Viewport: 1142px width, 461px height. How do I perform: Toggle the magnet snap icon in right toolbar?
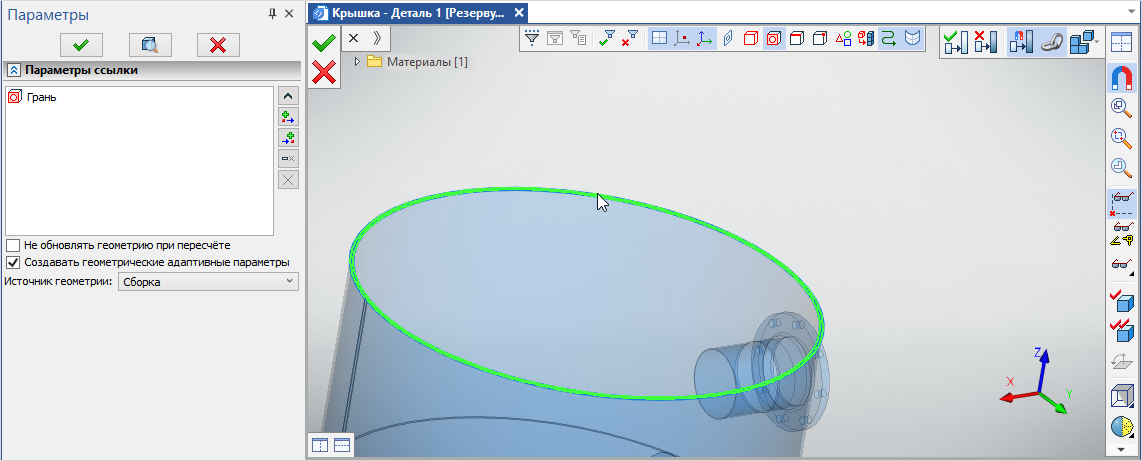point(1121,80)
